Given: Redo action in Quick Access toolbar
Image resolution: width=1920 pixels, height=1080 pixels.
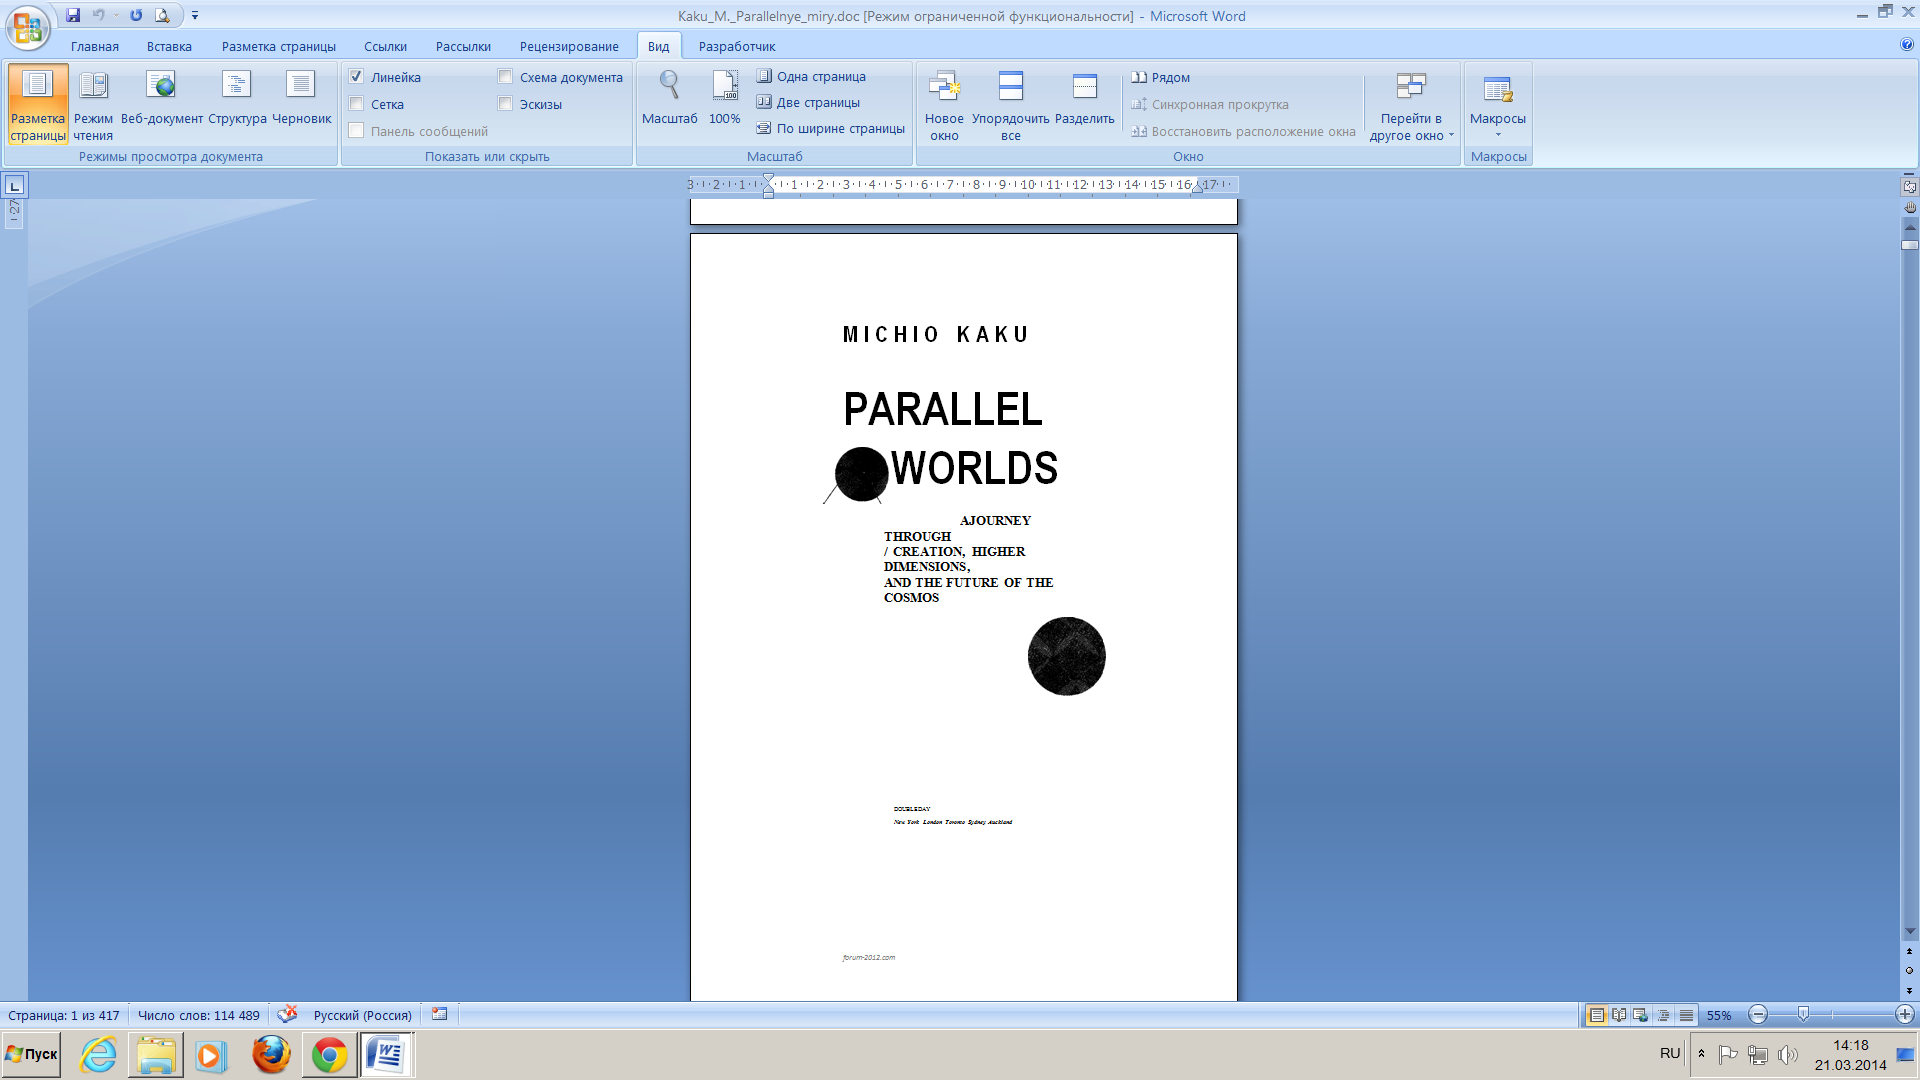Looking at the screenshot, I should [136, 15].
